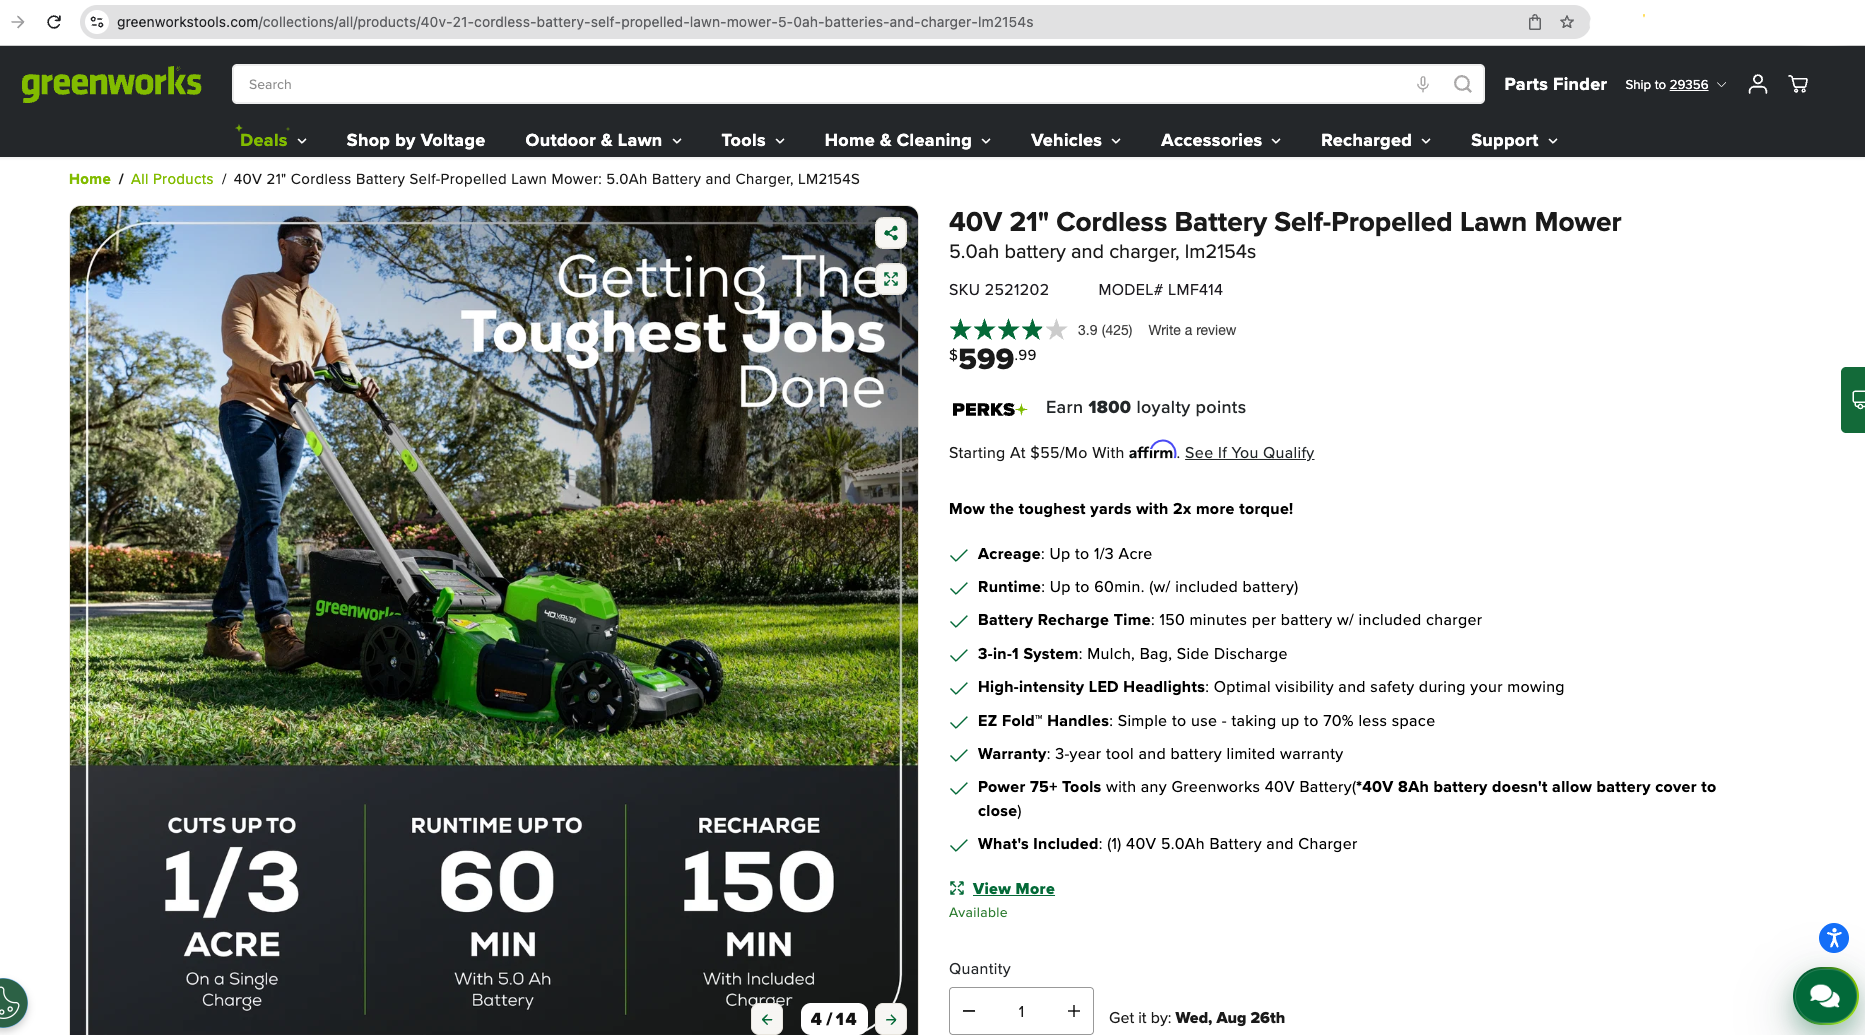Click View More product details

tap(1013, 889)
